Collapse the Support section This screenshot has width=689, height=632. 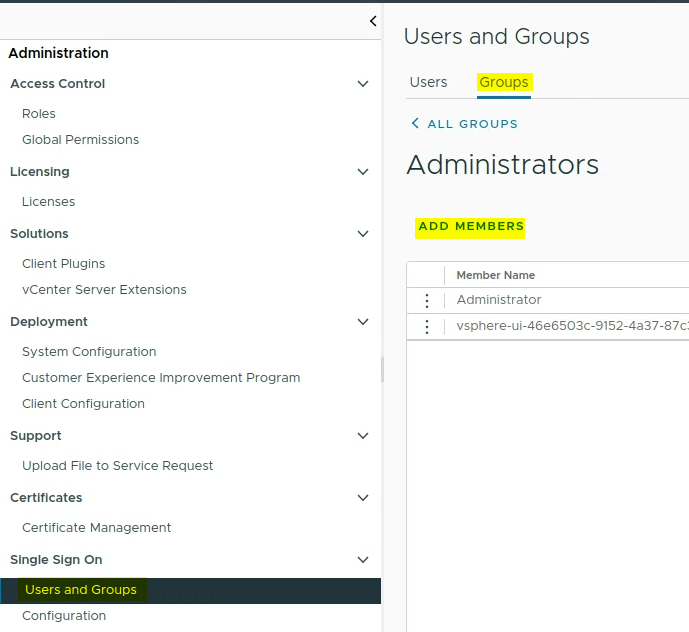[363, 436]
